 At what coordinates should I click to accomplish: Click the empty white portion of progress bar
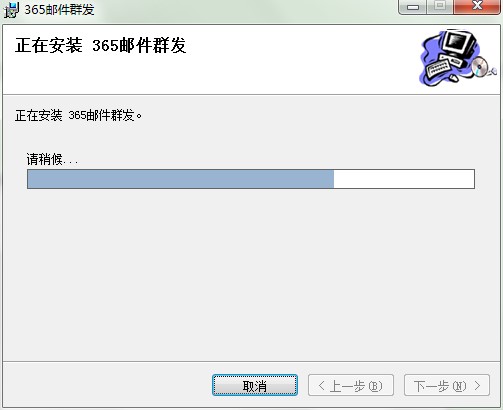point(404,179)
